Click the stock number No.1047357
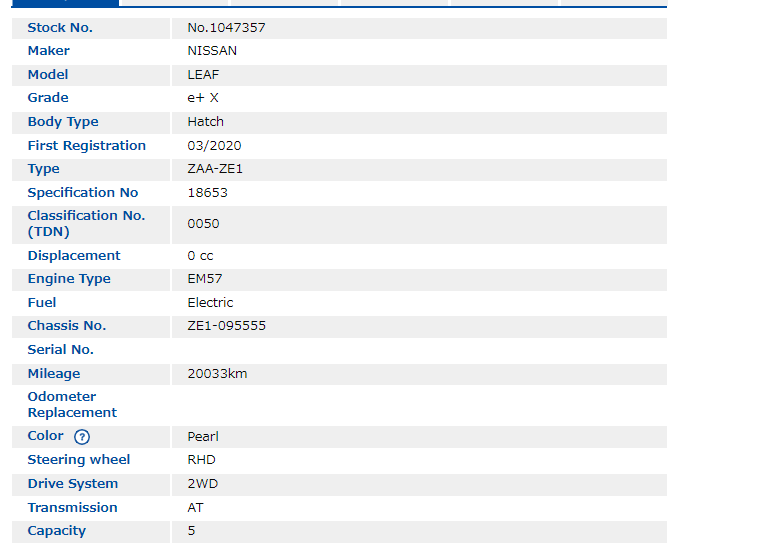The height and width of the screenshot is (554, 773). [x=226, y=28]
